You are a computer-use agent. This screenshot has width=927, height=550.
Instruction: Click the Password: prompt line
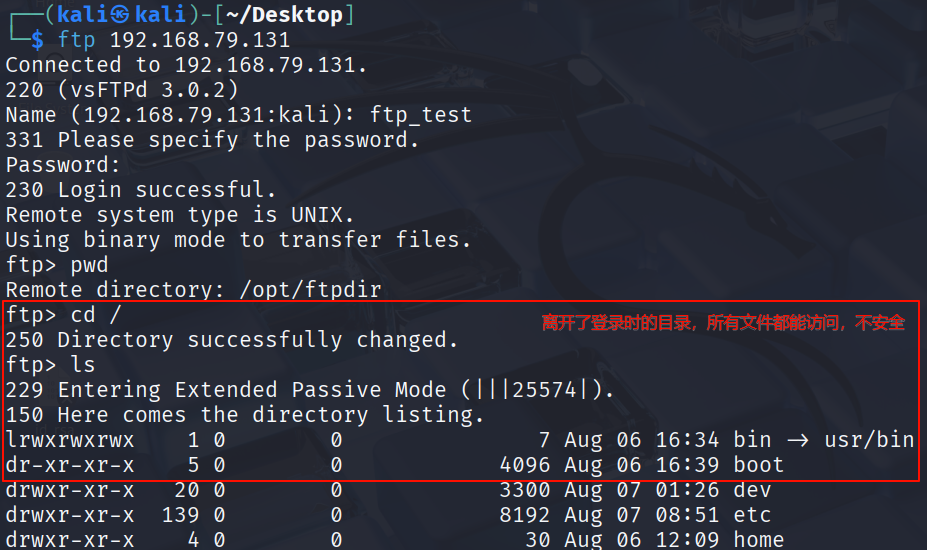coord(63,165)
